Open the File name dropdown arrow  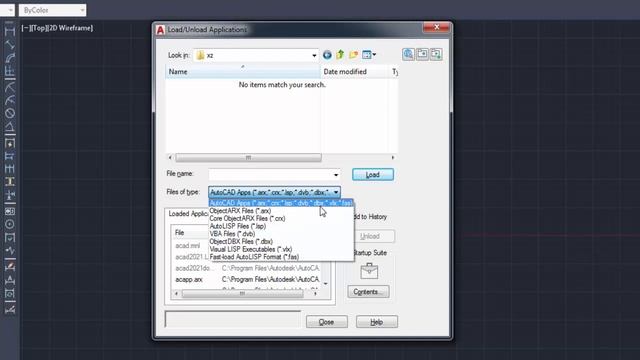336,175
